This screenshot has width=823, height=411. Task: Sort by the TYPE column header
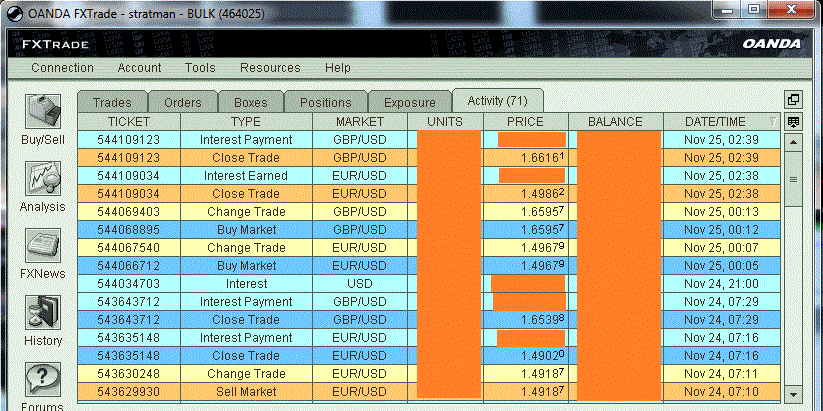click(x=246, y=122)
